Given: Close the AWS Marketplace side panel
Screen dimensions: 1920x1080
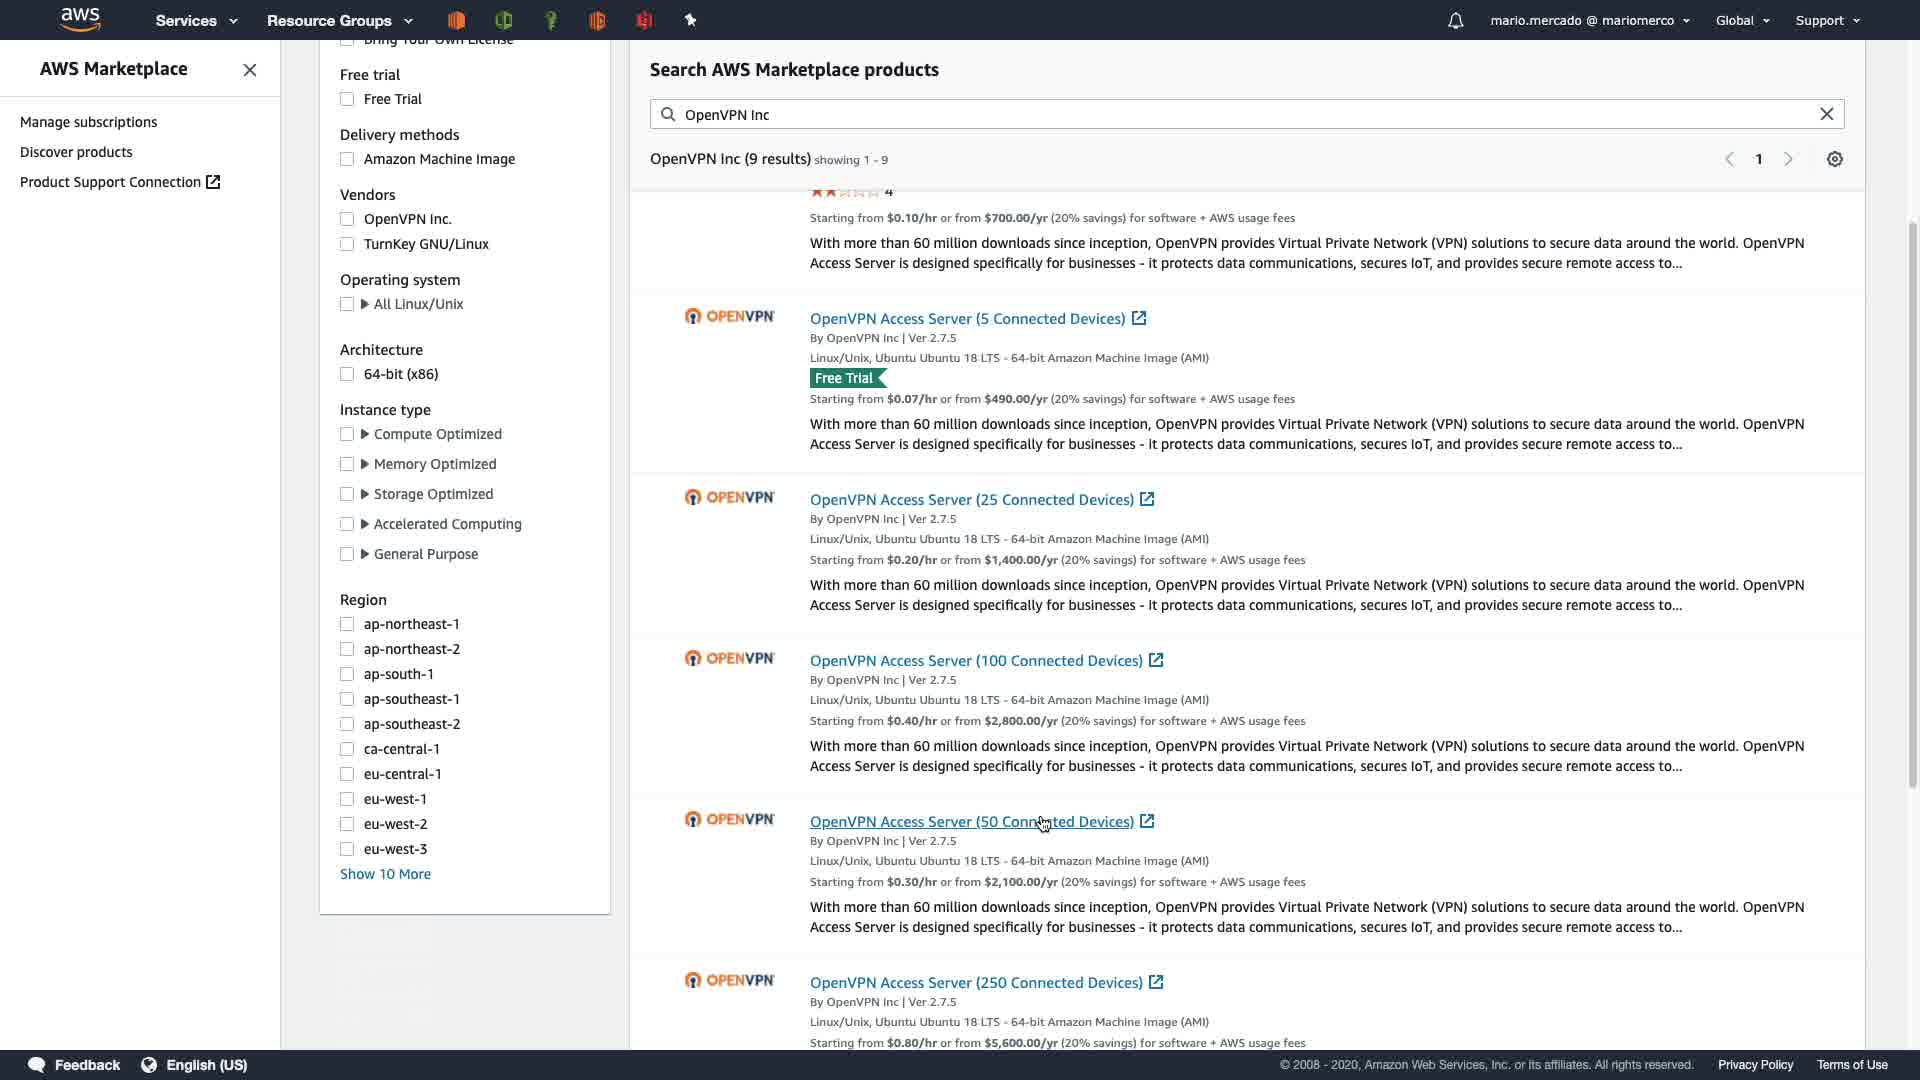Looking at the screenshot, I should (x=250, y=70).
